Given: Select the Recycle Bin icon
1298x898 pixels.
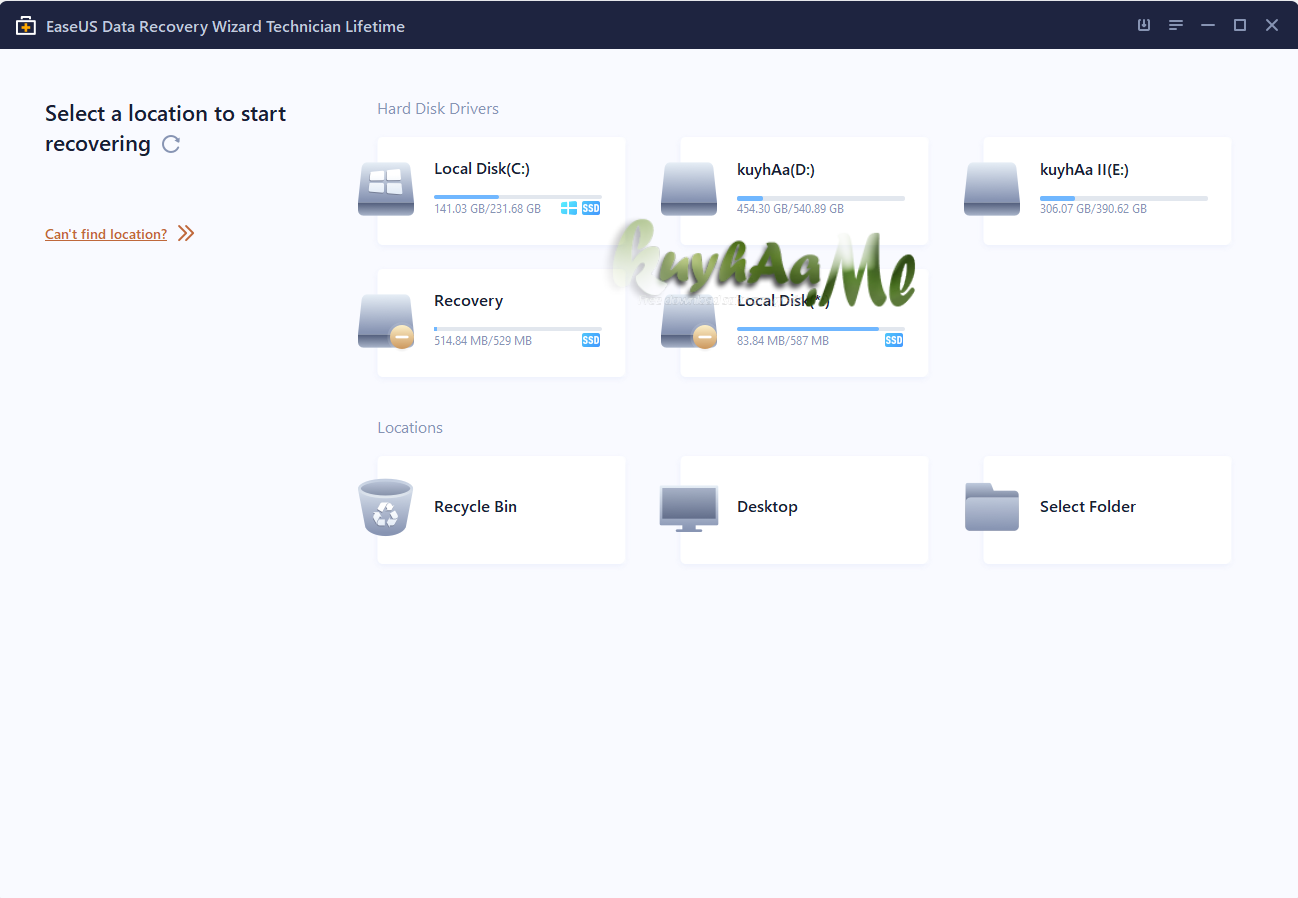Looking at the screenshot, I should pyautogui.click(x=385, y=508).
